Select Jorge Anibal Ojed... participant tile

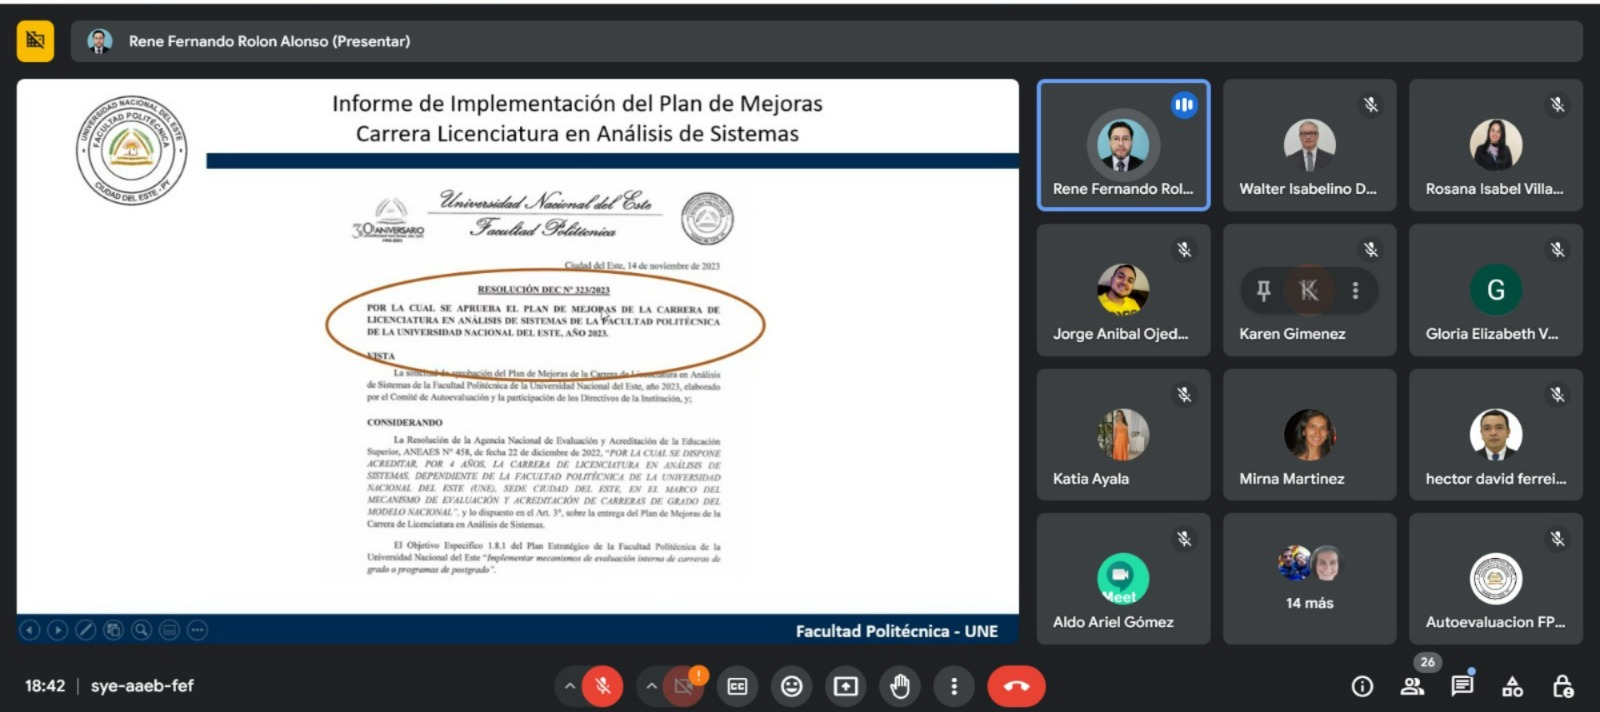pos(1123,290)
